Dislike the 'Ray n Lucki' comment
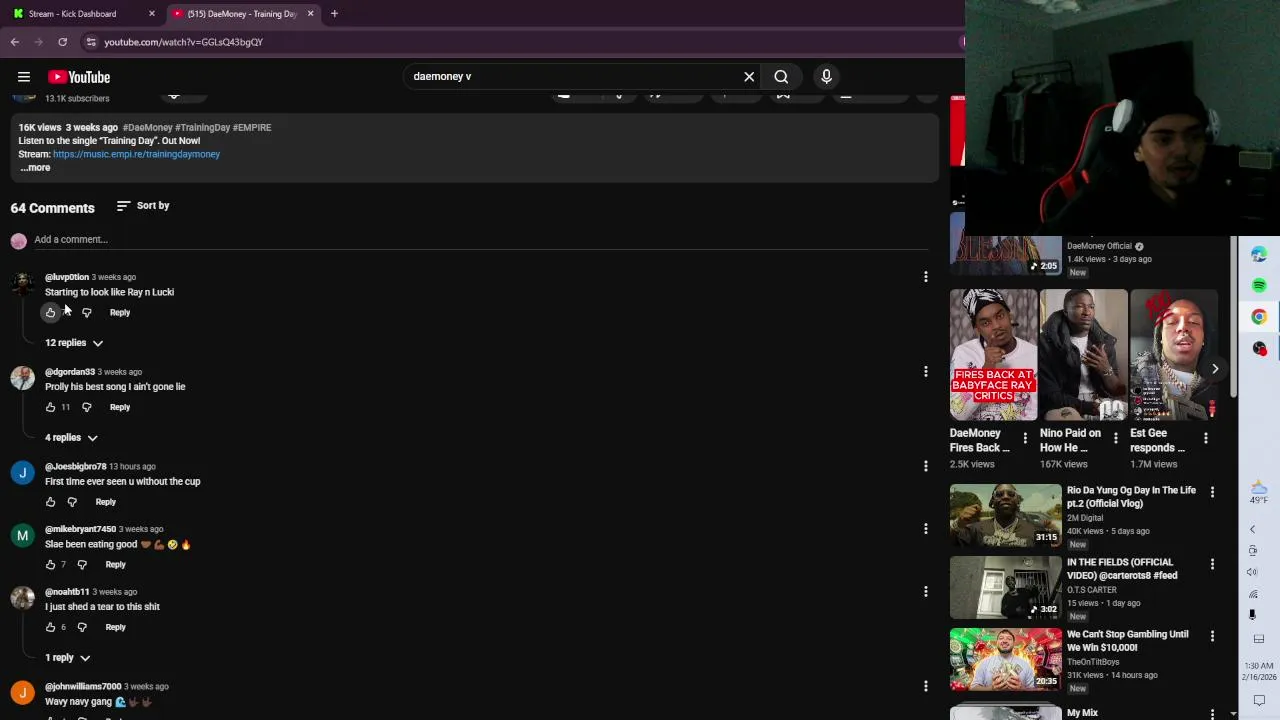 (86, 313)
